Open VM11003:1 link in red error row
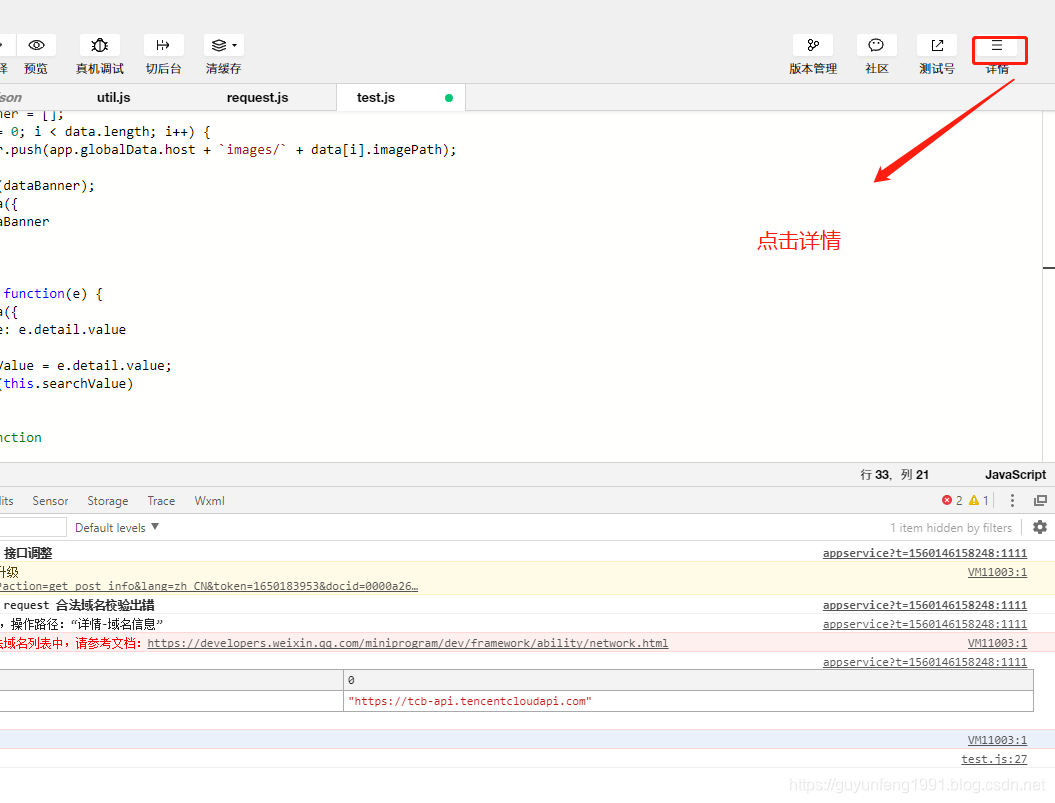This screenshot has height=803, width=1055. [997, 643]
